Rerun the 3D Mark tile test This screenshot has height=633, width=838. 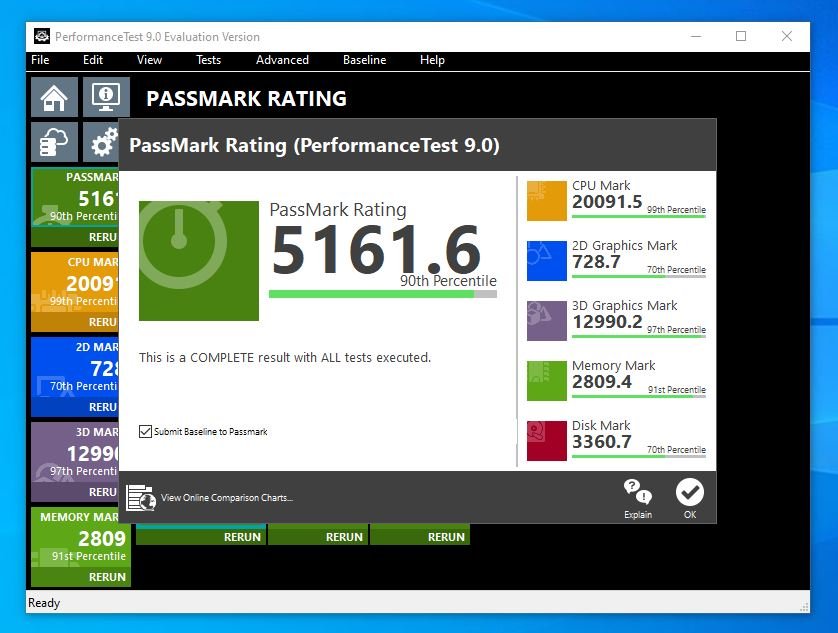pyautogui.click(x=75, y=492)
